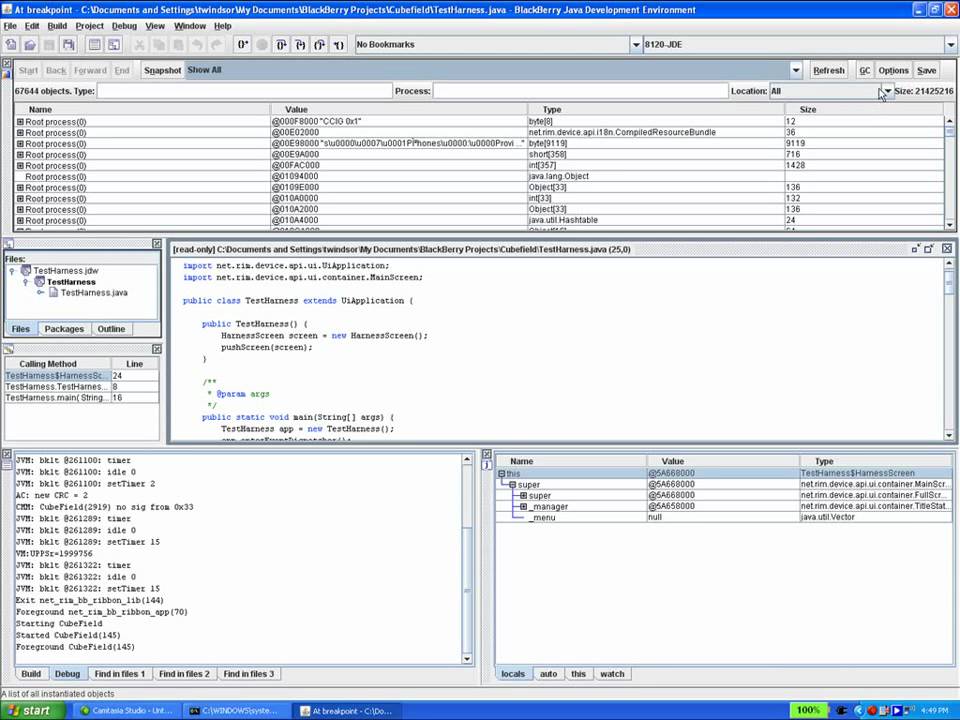
Task: Click the volume indicator in the system tray
Action: [907, 711]
